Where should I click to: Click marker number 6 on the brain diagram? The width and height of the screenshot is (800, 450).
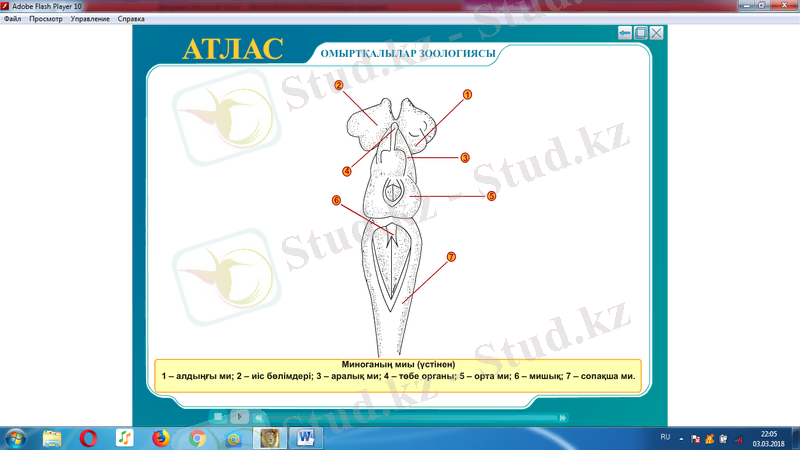336,200
